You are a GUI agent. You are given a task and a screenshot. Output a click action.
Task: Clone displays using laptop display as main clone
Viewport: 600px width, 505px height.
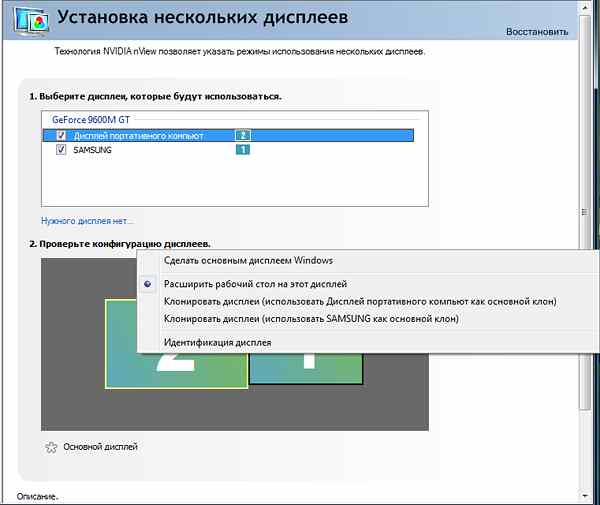pos(359,301)
